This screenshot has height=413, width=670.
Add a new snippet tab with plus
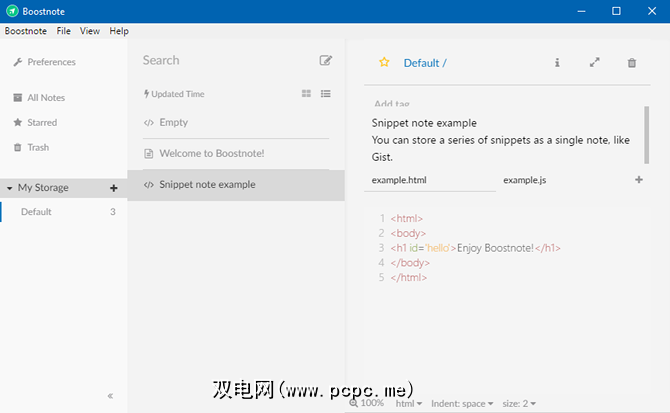click(x=639, y=180)
